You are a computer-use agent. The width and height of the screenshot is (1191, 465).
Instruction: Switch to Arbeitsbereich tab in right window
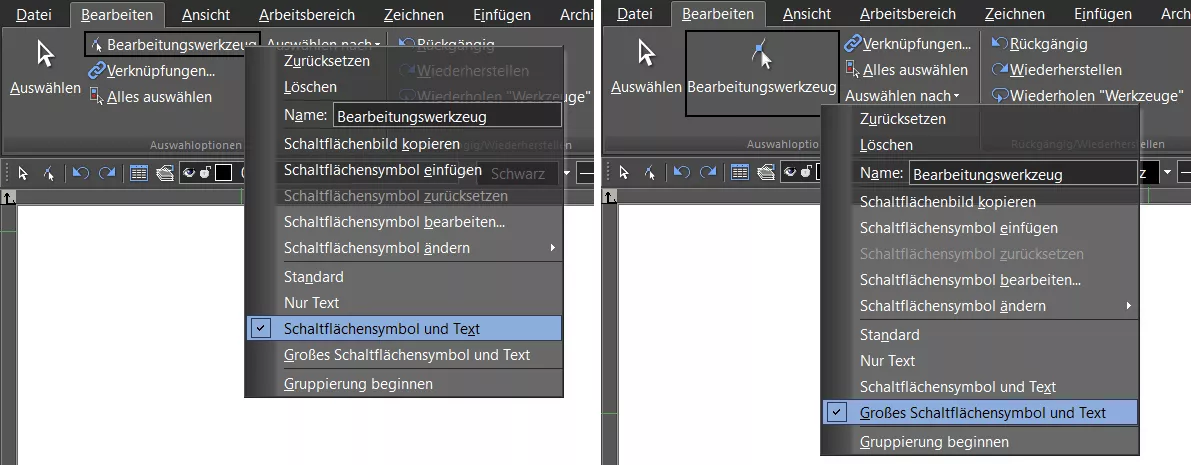pyautogui.click(x=908, y=14)
